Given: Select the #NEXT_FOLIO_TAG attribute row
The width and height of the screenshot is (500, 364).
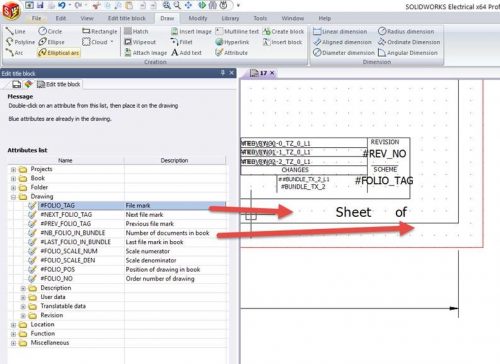Looking at the screenshot, I should [x=117, y=215].
